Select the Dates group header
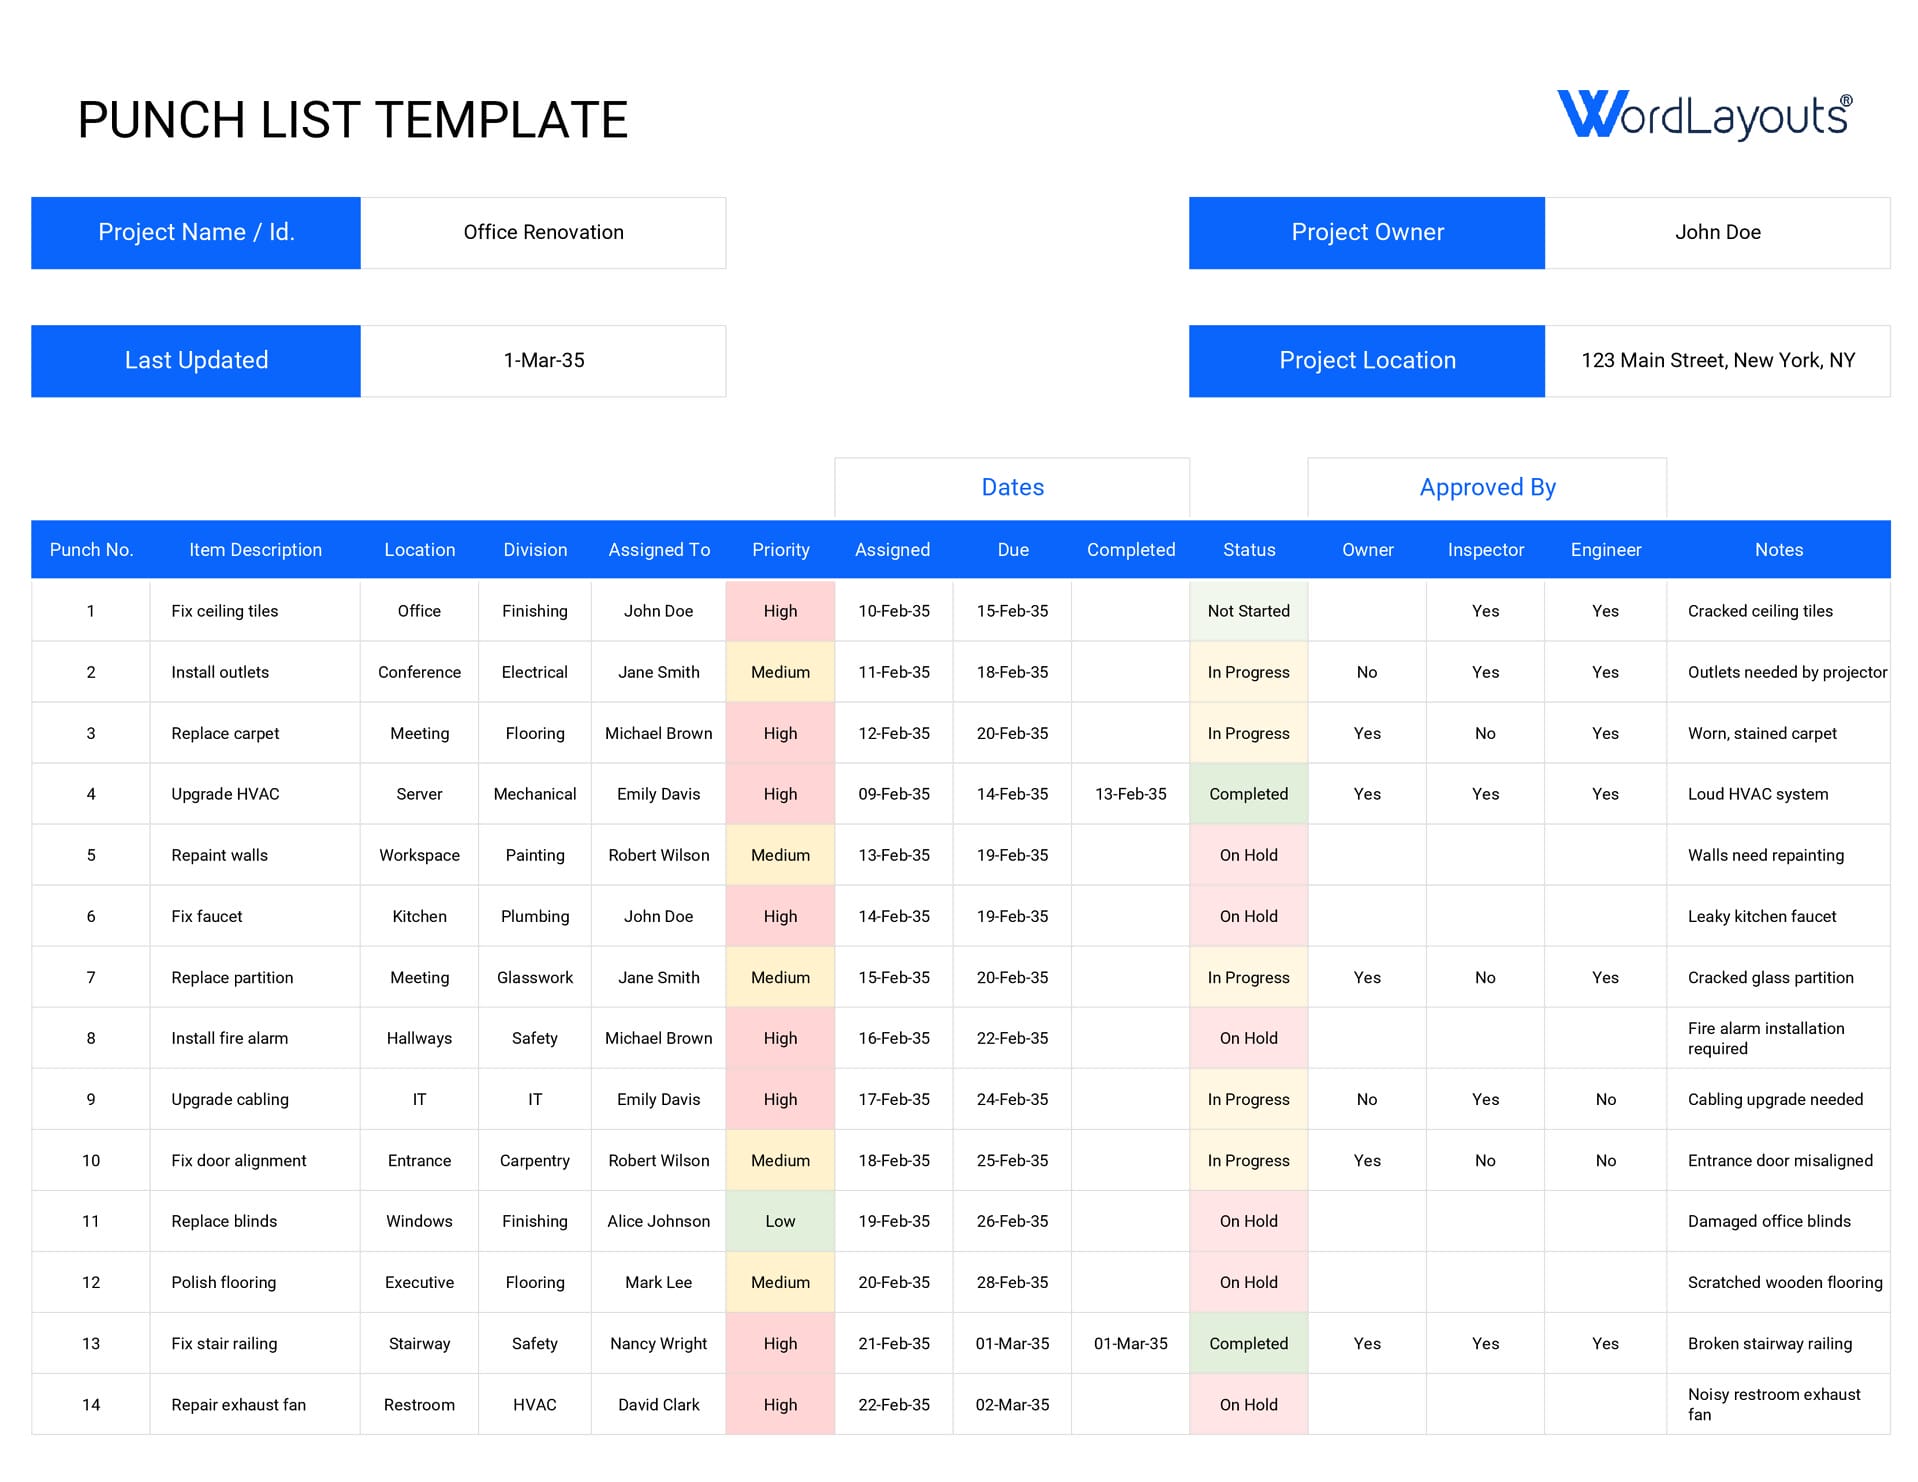 pyautogui.click(x=1012, y=487)
